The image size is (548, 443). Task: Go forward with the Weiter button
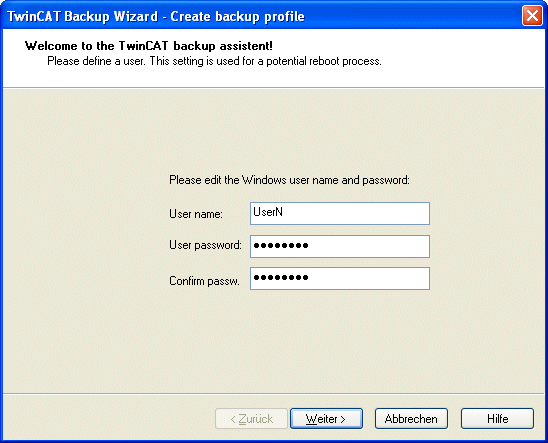(326, 419)
